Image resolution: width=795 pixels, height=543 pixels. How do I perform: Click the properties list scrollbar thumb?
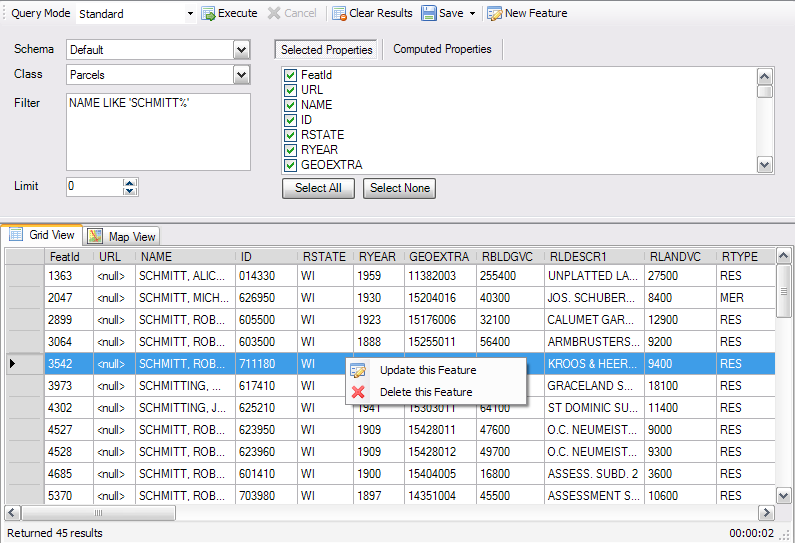click(765, 92)
